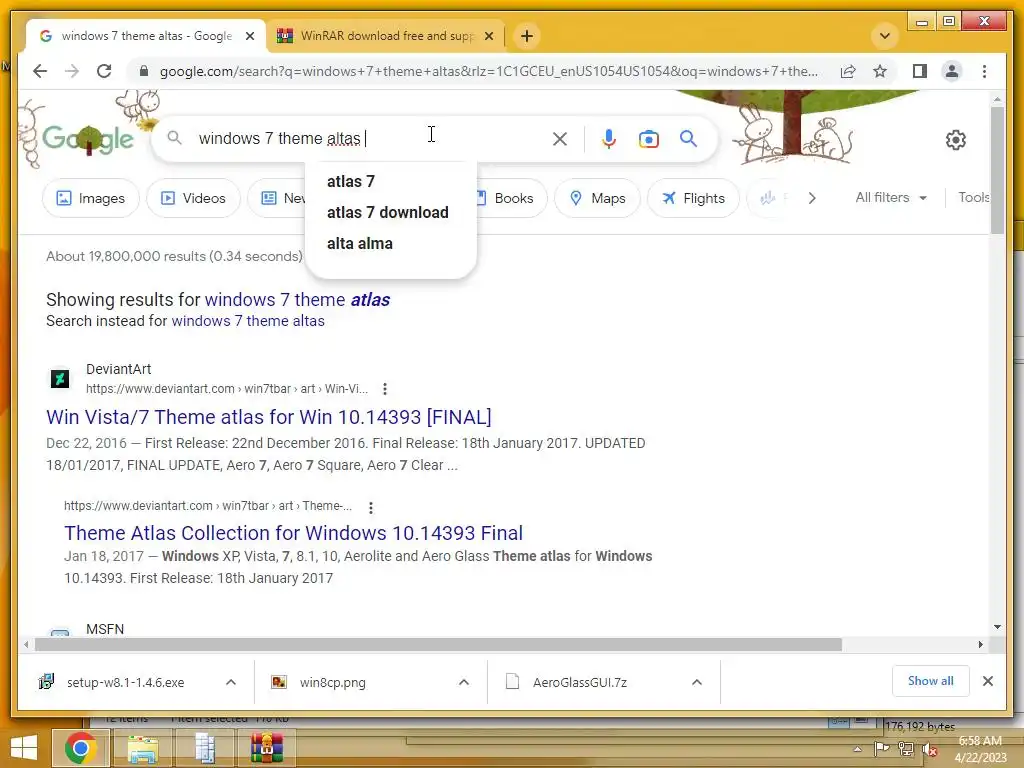Open options for Theme Atlas Collection result
Viewport: 1024px width, 768px height.
370,507
